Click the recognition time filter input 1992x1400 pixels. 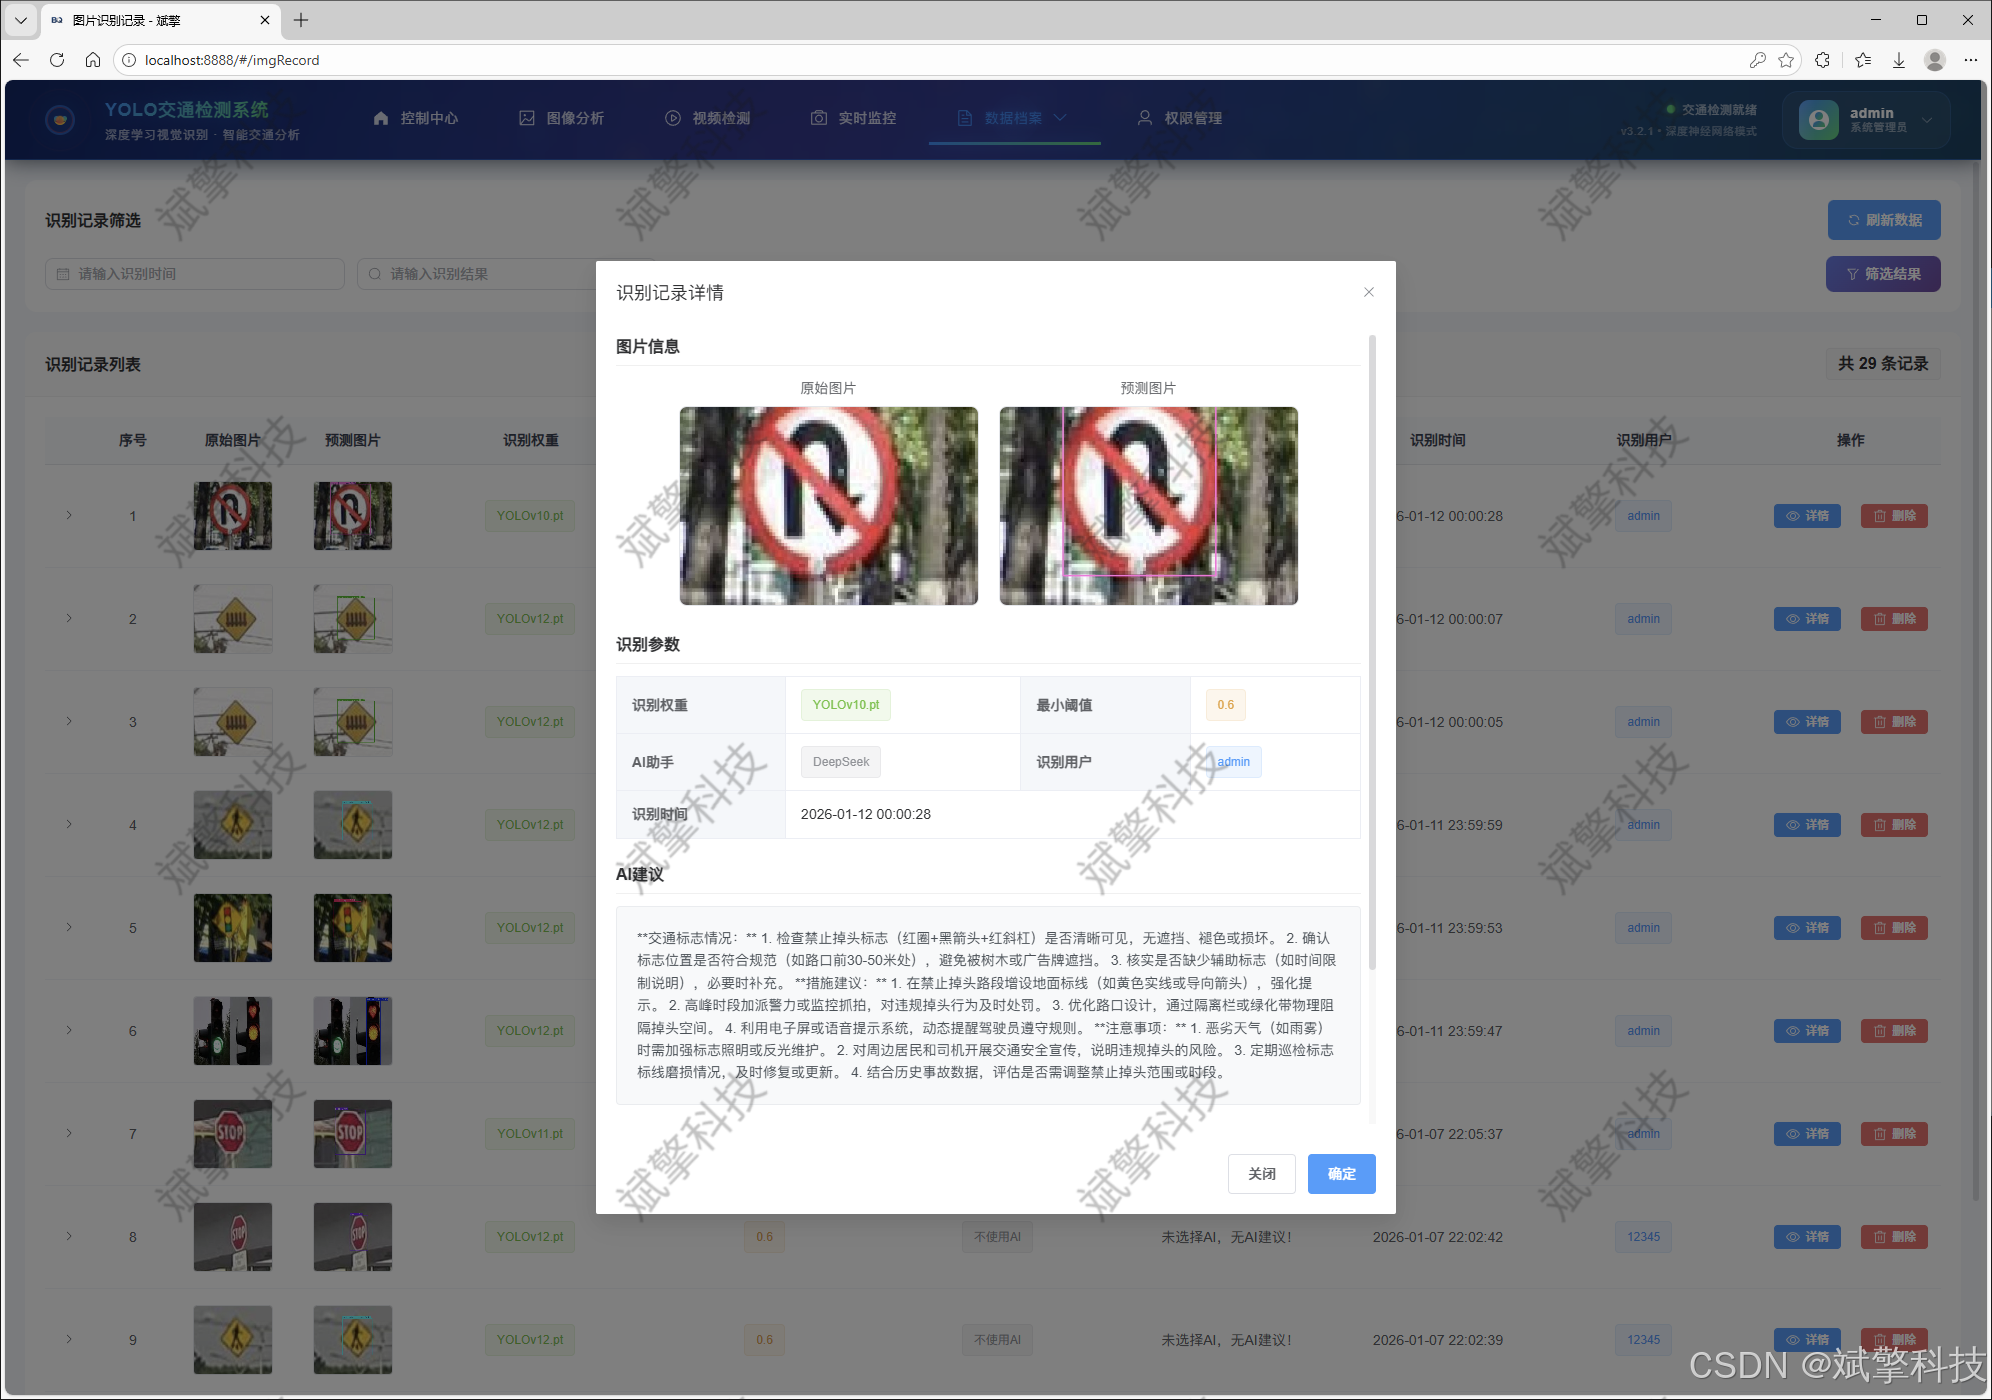click(195, 274)
